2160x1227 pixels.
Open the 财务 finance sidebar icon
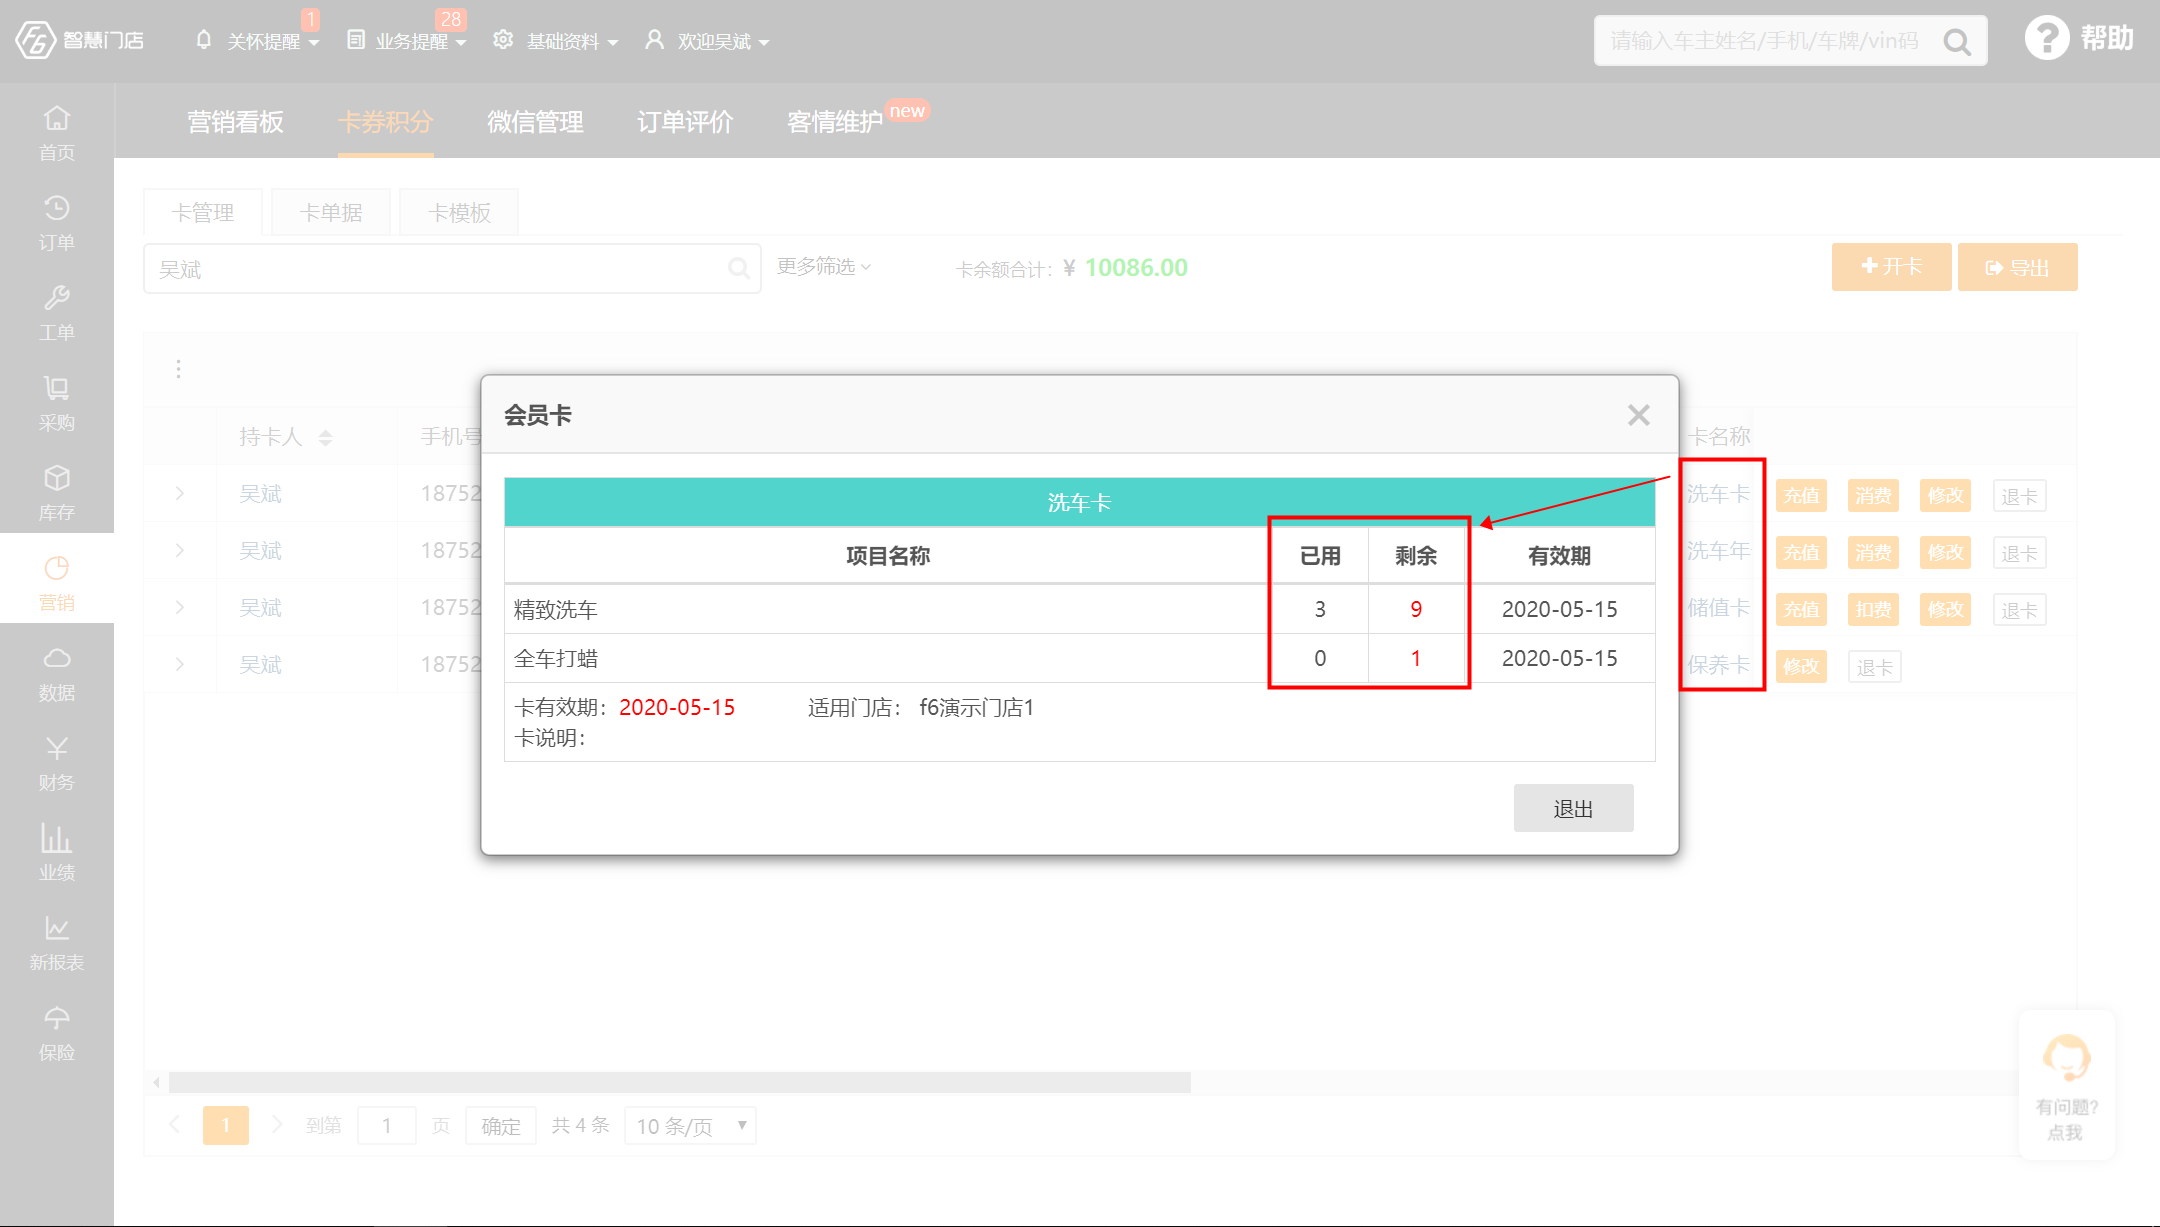pyautogui.click(x=57, y=762)
